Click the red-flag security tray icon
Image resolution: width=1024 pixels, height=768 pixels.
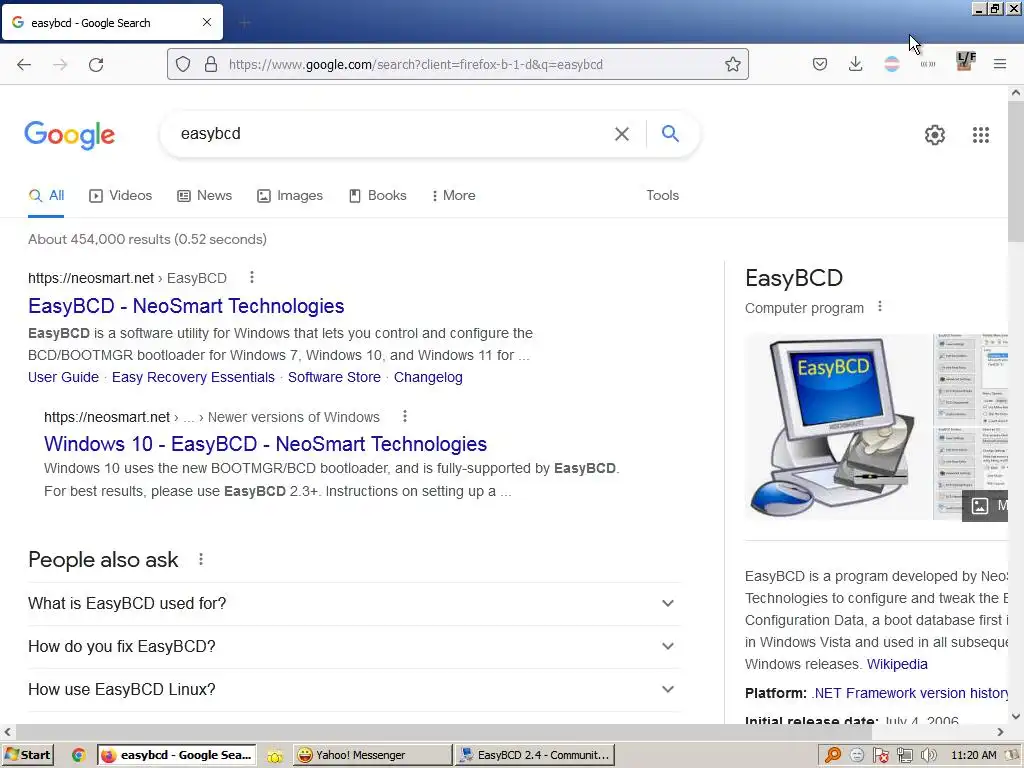[x=880, y=756]
